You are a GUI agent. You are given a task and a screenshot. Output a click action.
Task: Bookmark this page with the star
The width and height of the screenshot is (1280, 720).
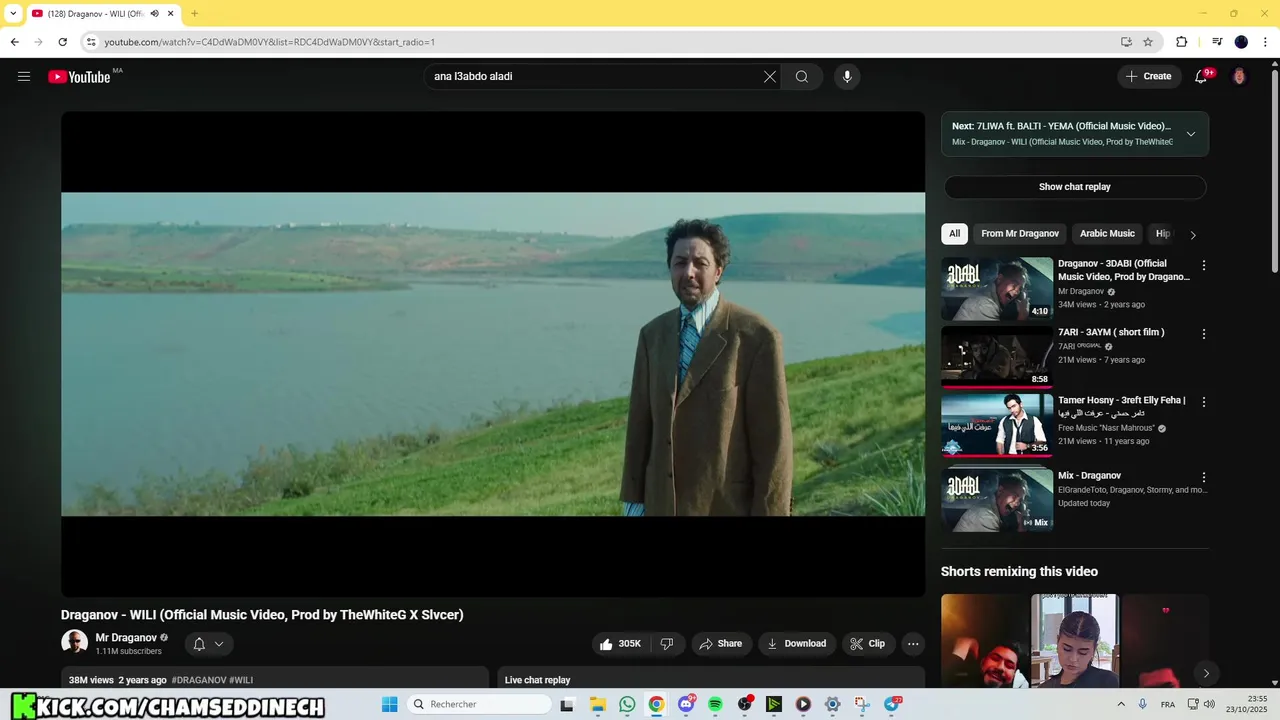pos(1148,42)
